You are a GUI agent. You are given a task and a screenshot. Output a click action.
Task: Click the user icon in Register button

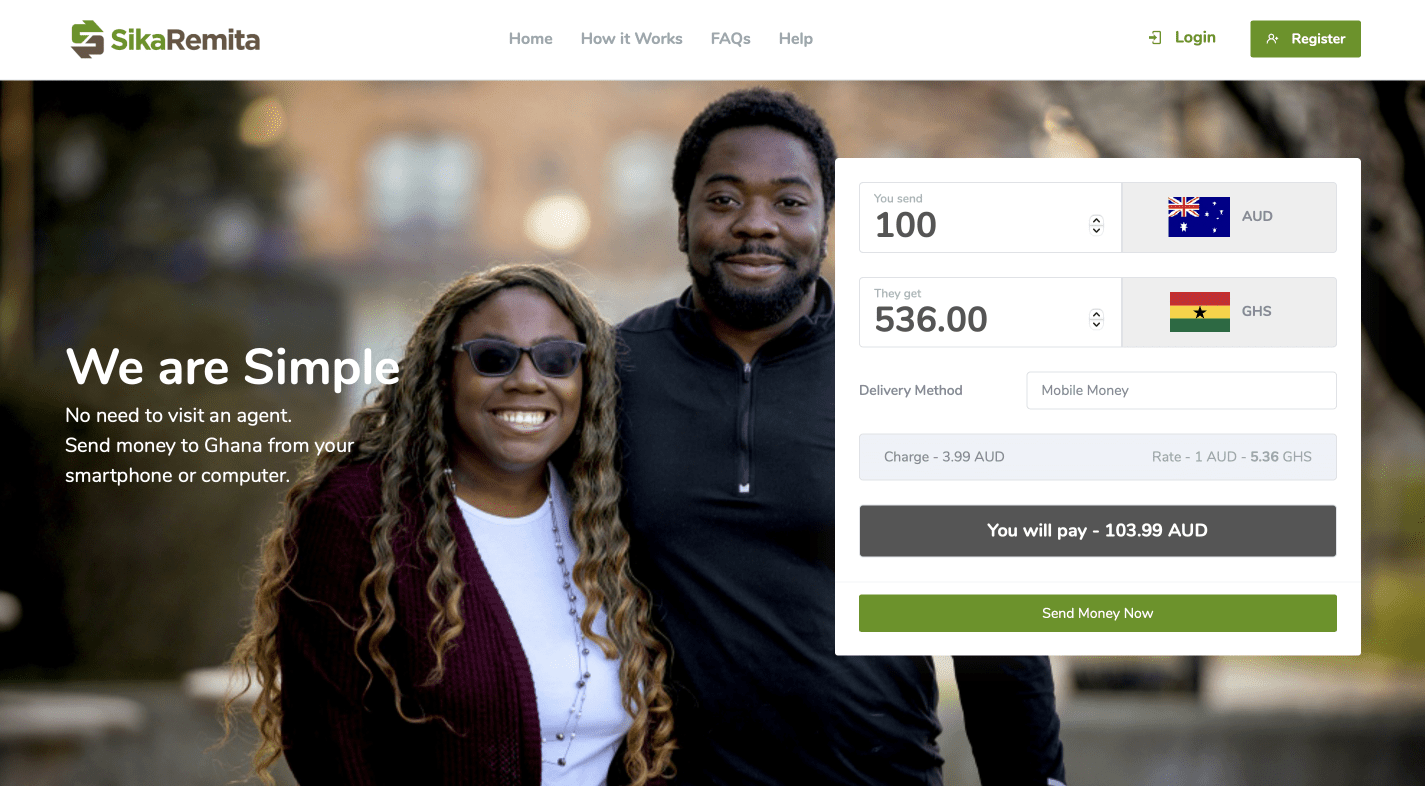tap(1272, 39)
